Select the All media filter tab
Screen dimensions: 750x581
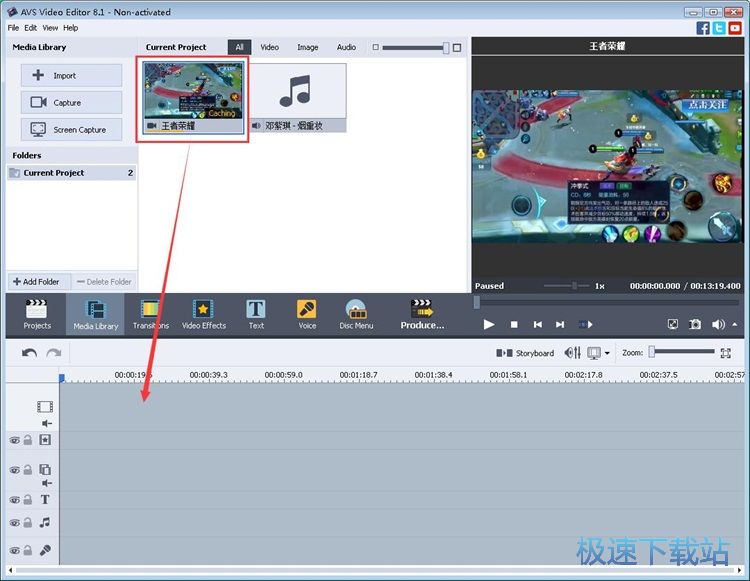(239, 47)
